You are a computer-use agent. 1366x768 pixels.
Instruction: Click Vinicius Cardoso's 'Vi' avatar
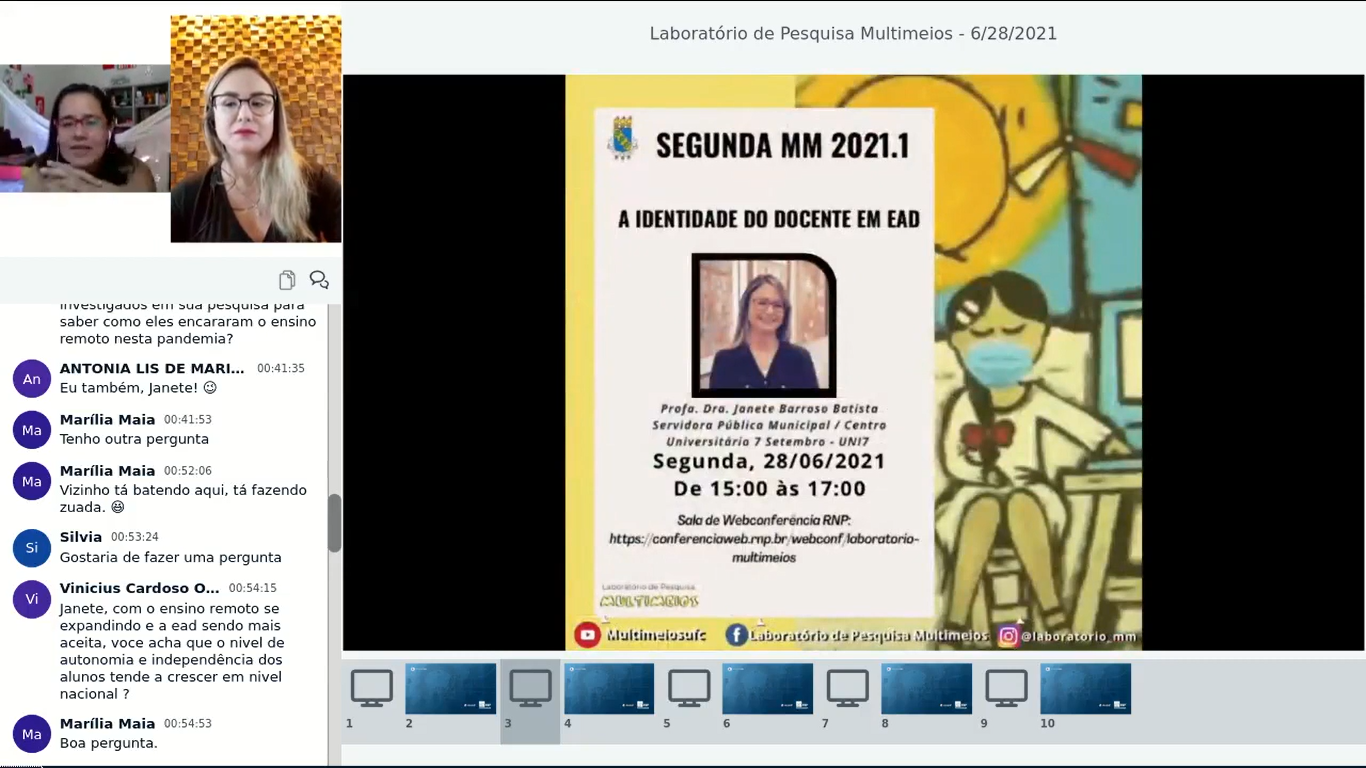(32, 599)
